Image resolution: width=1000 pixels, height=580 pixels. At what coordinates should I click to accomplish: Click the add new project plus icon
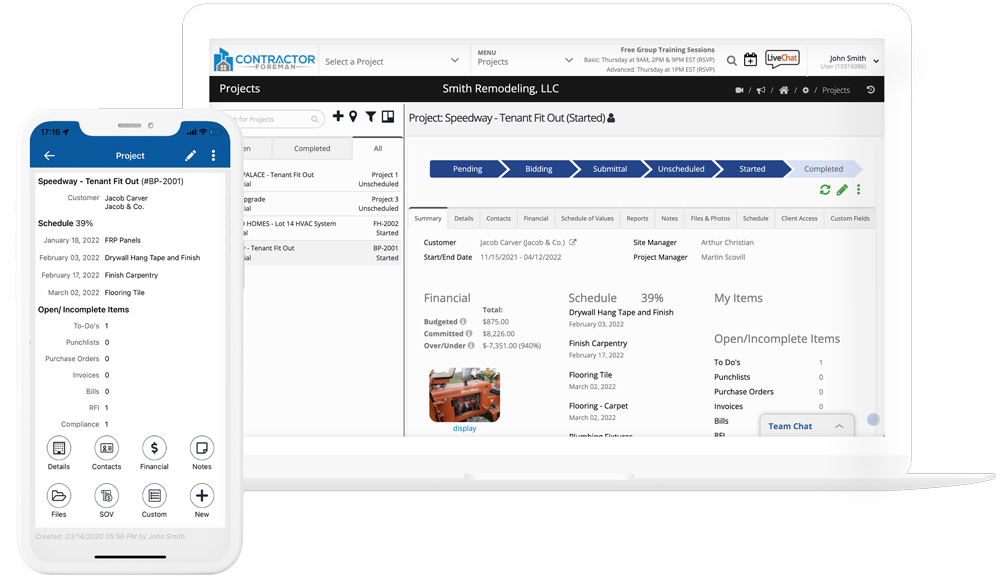[338, 117]
